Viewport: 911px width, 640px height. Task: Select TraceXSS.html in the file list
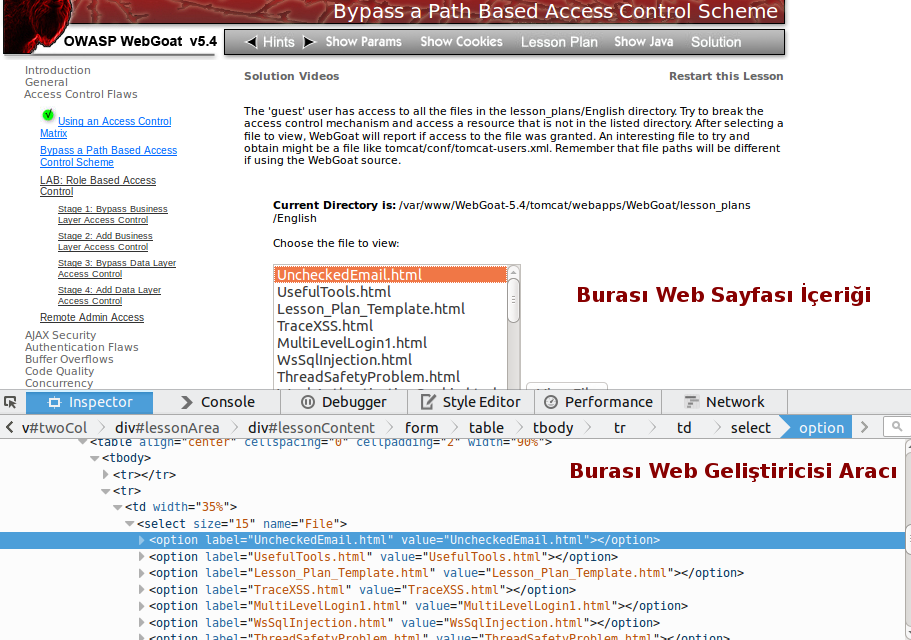(x=390, y=326)
